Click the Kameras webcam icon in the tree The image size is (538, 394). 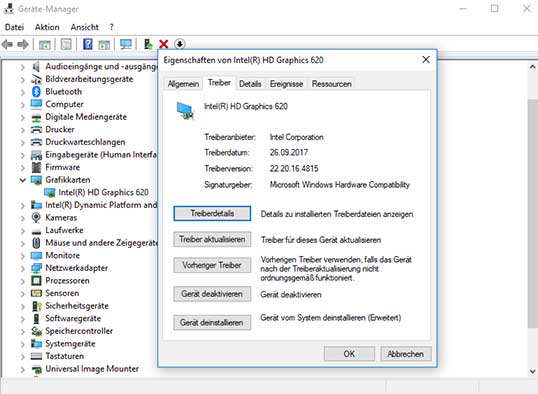click(36, 218)
